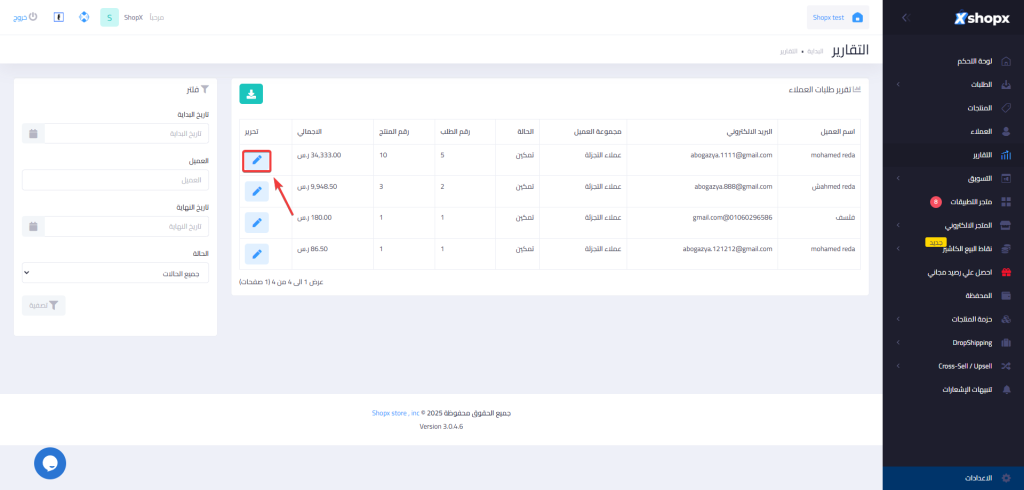Expand the DropShipping sidebar submenu
The image size is (1024, 490).
898,343
